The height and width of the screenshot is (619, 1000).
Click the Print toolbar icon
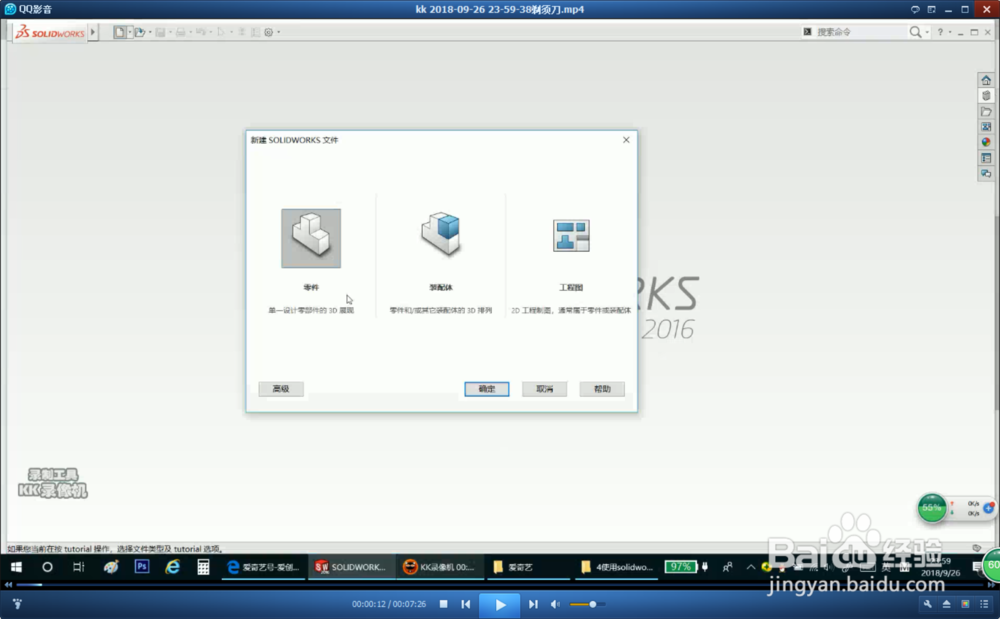click(180, 32)
